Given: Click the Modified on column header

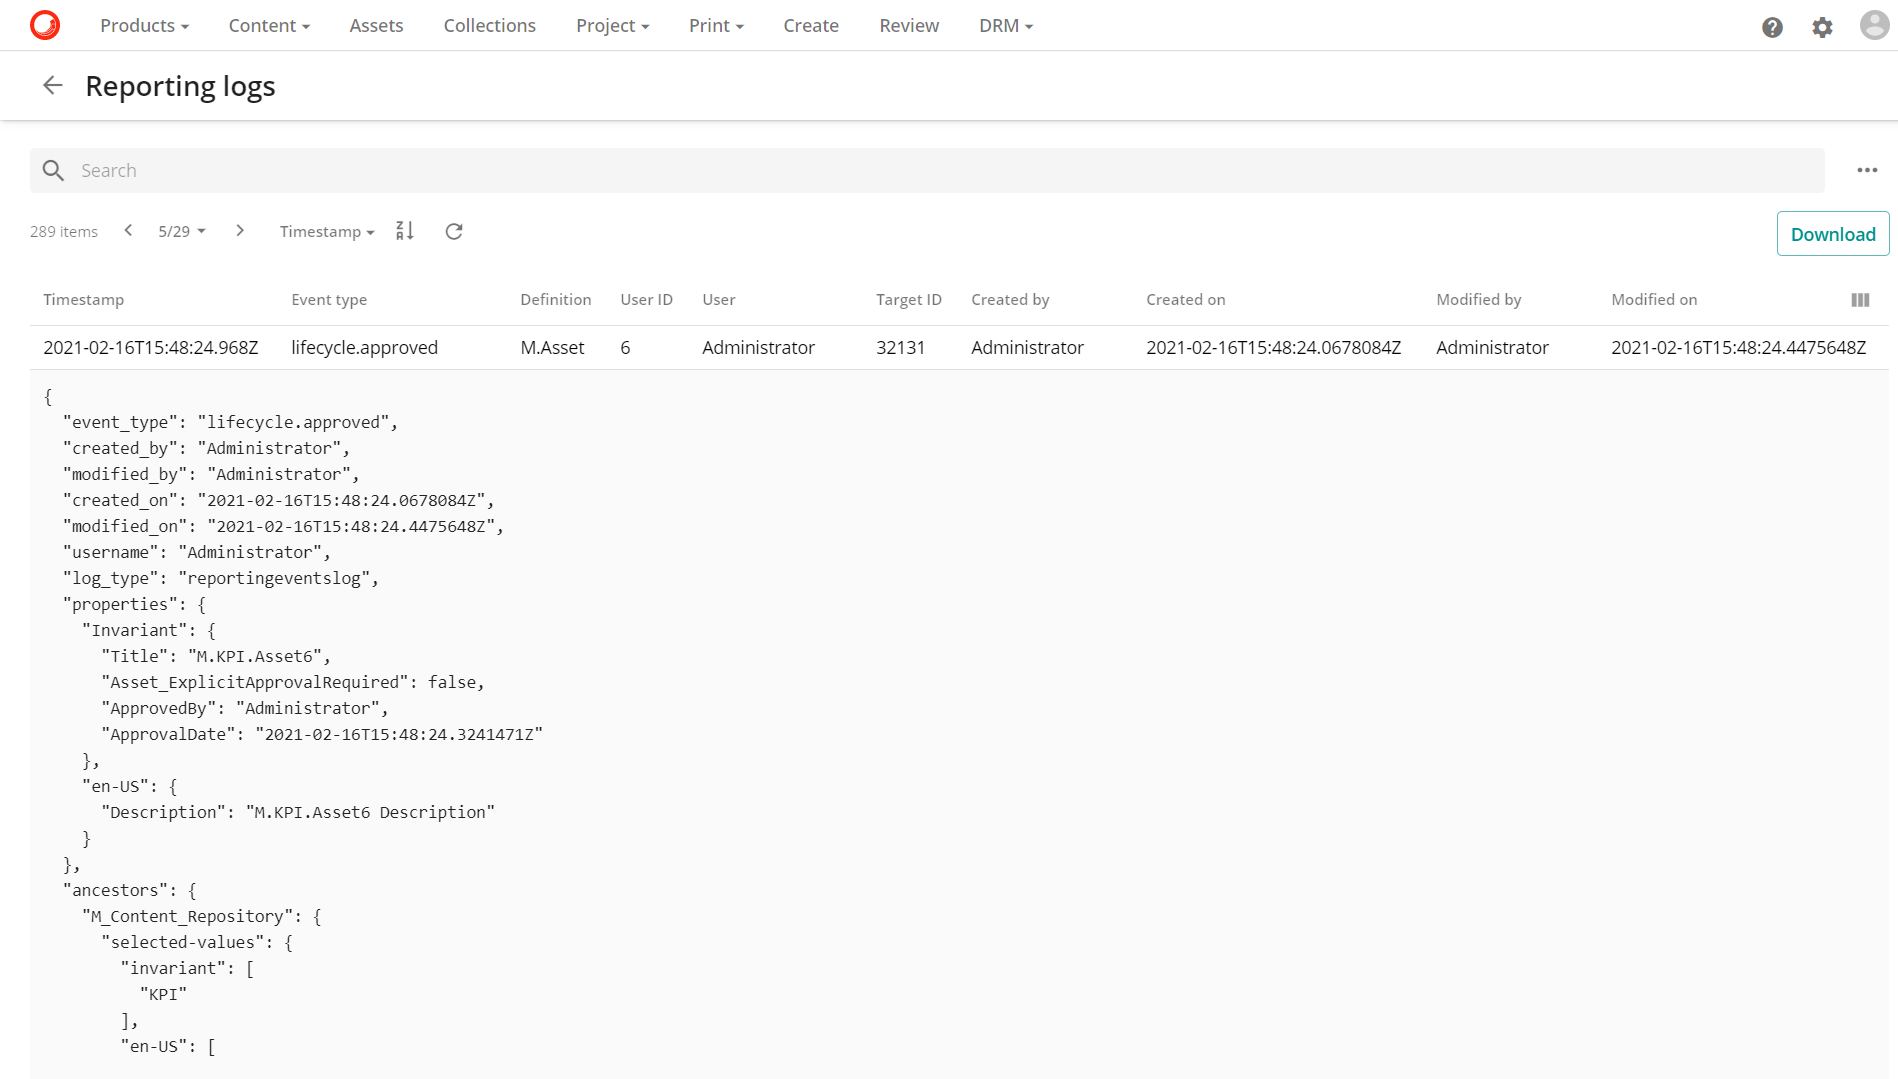Looking at the screenshot, I should 1654,300.
